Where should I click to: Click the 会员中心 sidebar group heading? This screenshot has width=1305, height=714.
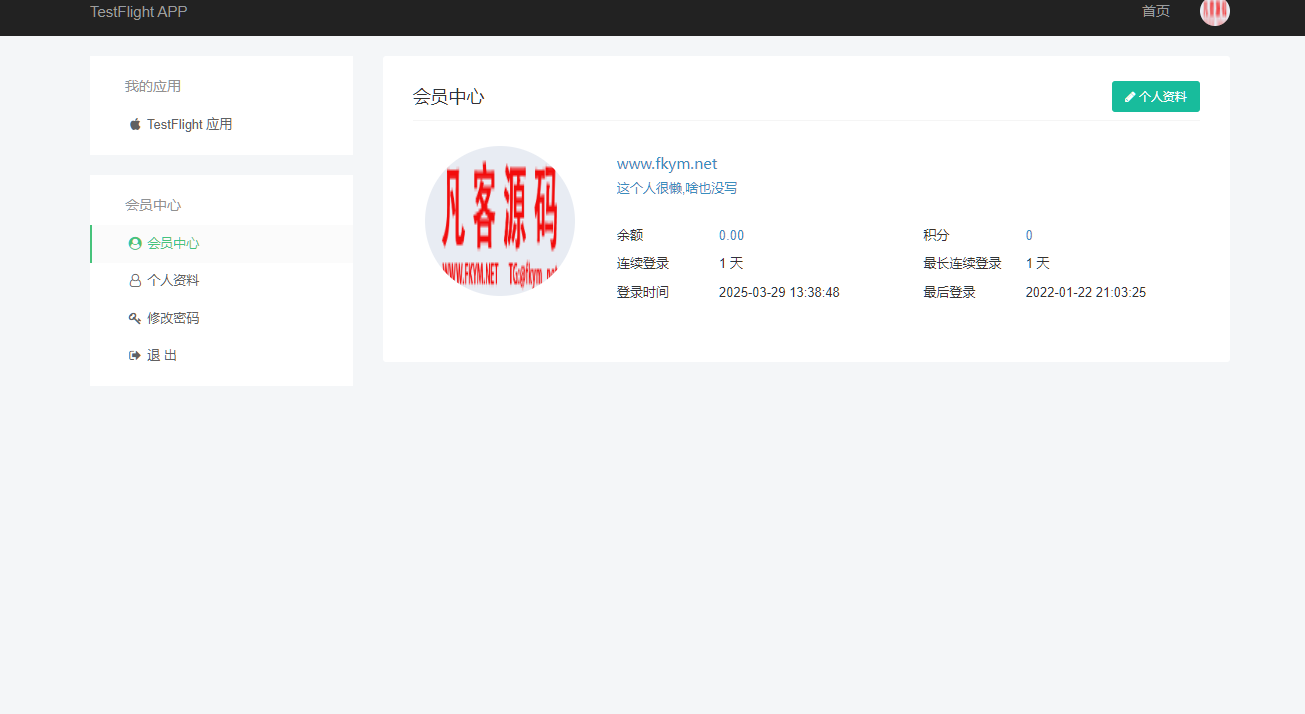pos(153,205)
